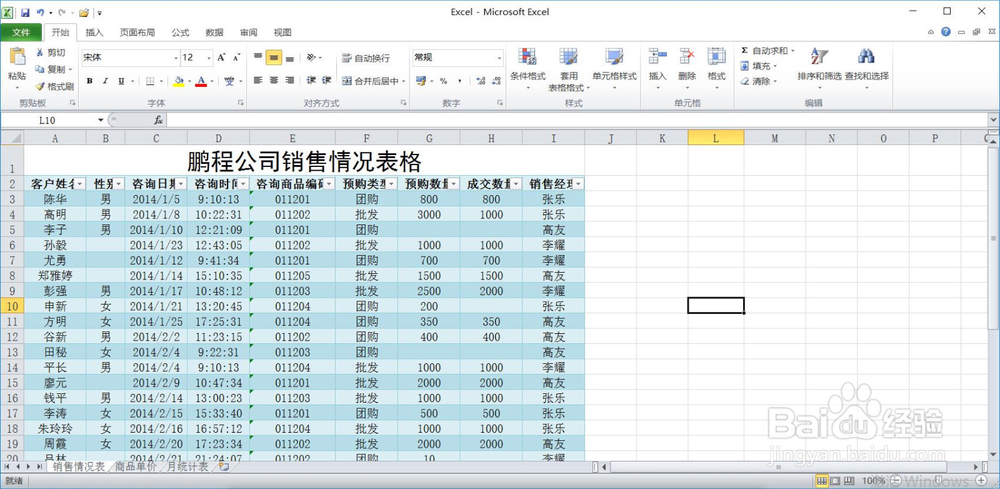1000x489 pixels.
Task: Expand the Name Box dropdown arrow
Action: click(x=101, y=120)
